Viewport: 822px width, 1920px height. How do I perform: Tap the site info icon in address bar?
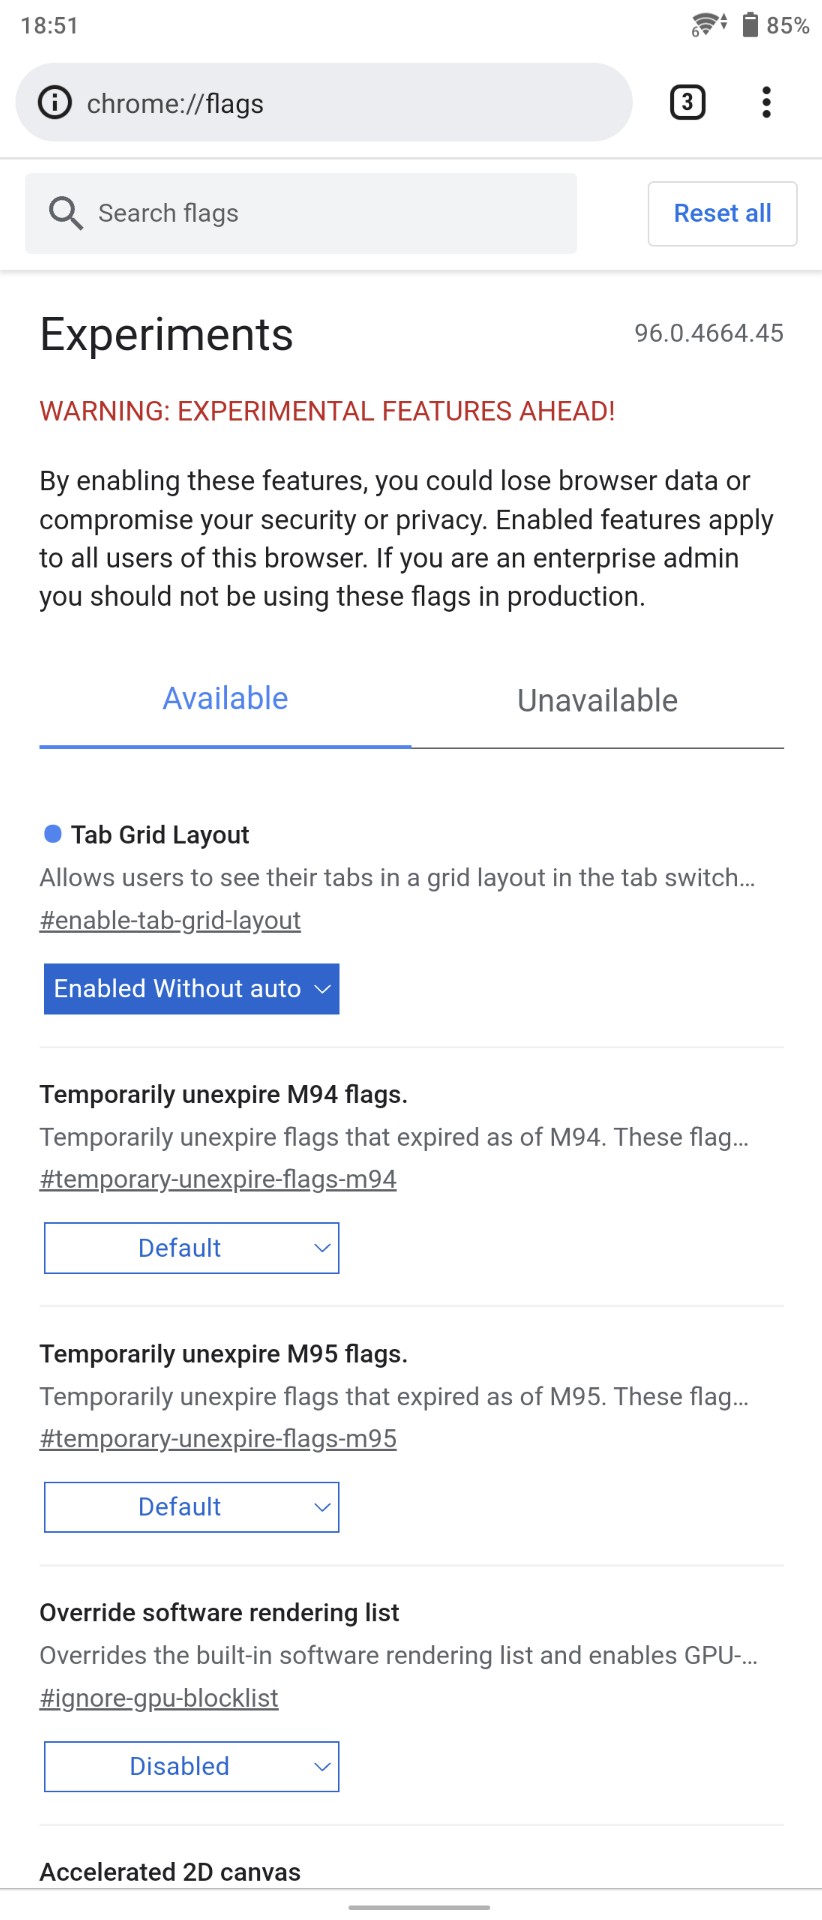[x=55, y=102]
